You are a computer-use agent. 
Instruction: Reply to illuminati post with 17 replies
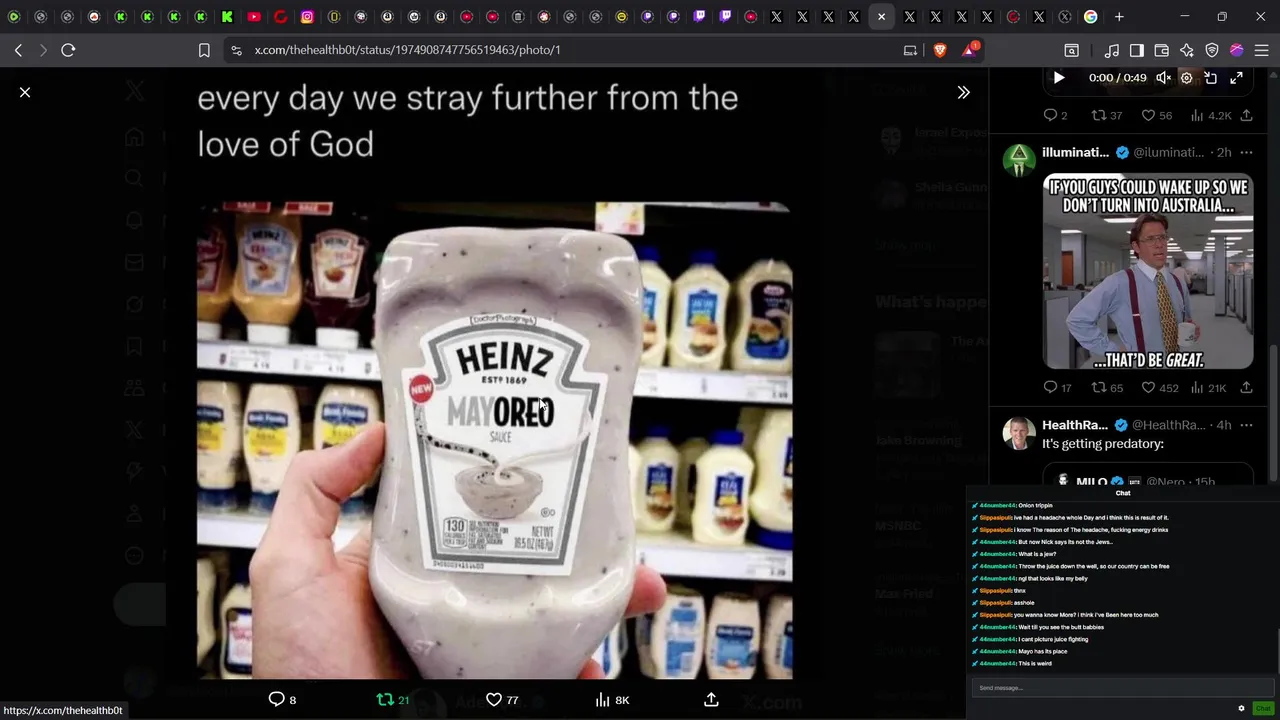coord(1057,387)
